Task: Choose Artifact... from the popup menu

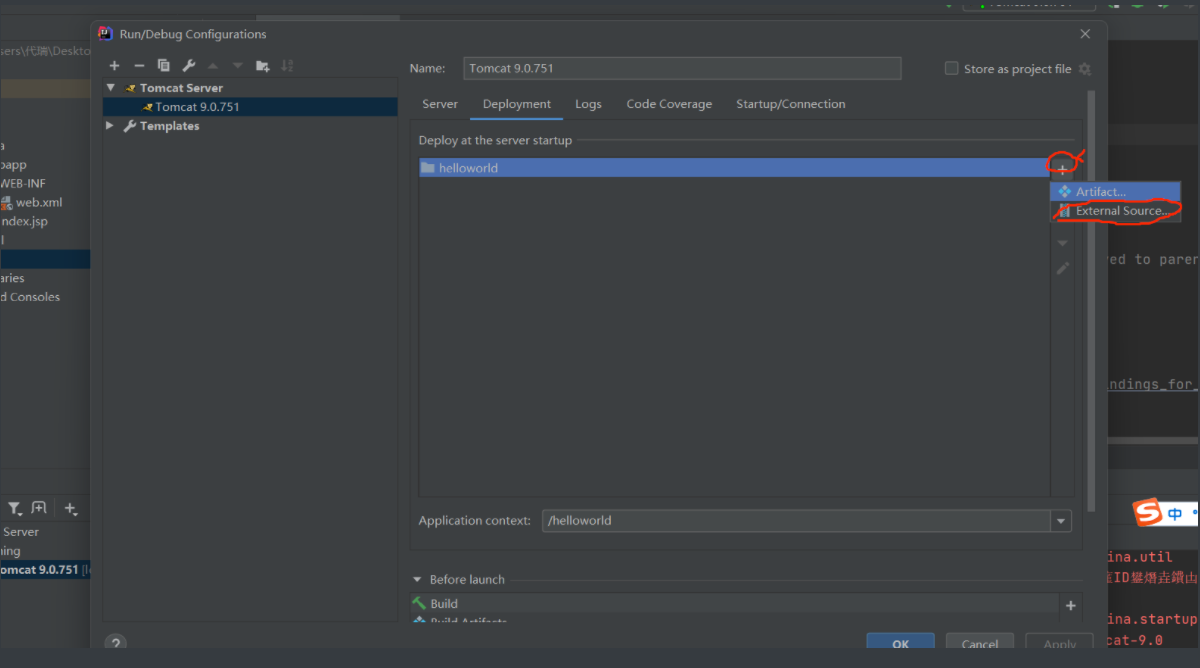Action: (x=1100, y=192)
